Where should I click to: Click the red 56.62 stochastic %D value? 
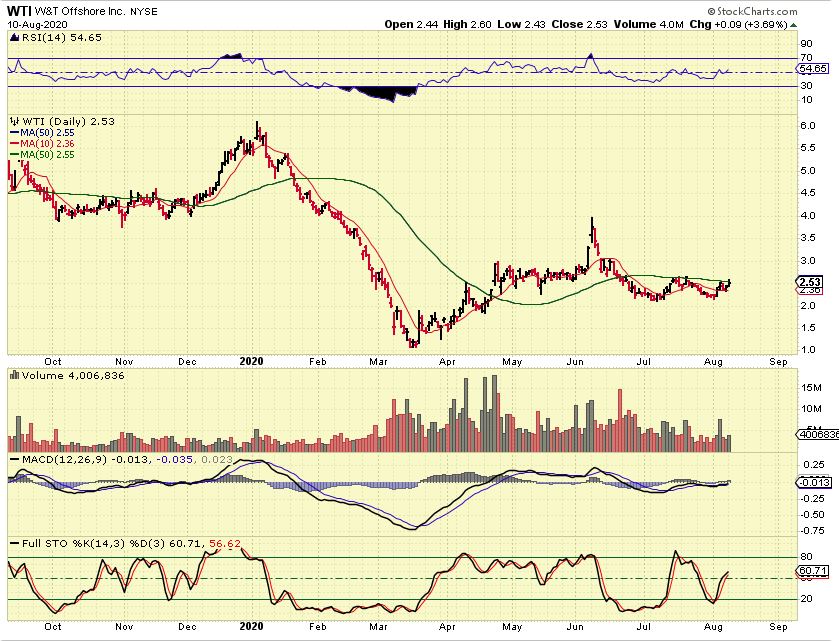click(225, 544)
